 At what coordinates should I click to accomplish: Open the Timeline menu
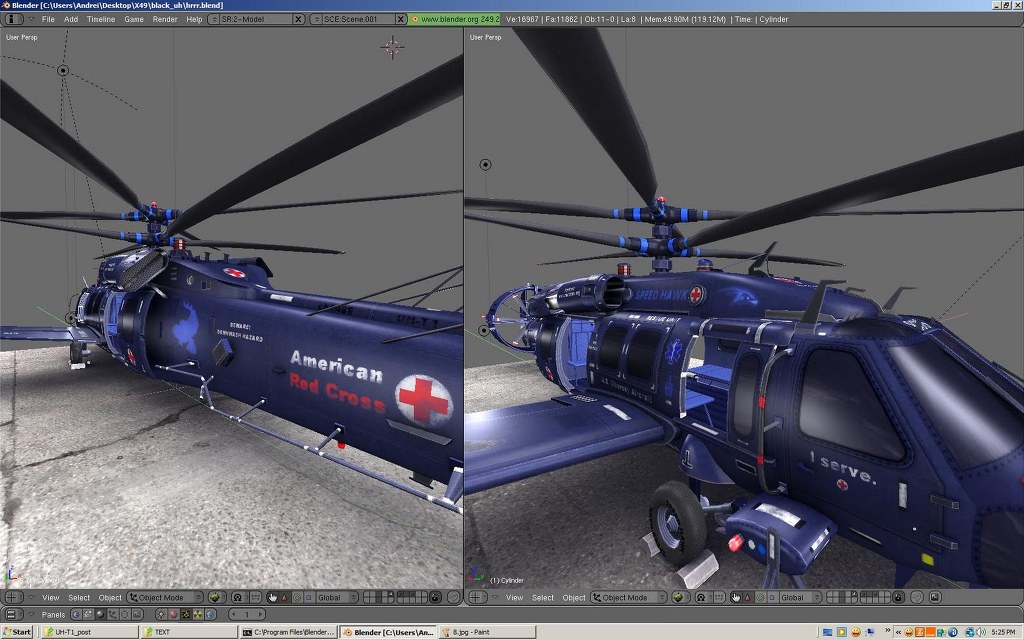tap(101, 19)
